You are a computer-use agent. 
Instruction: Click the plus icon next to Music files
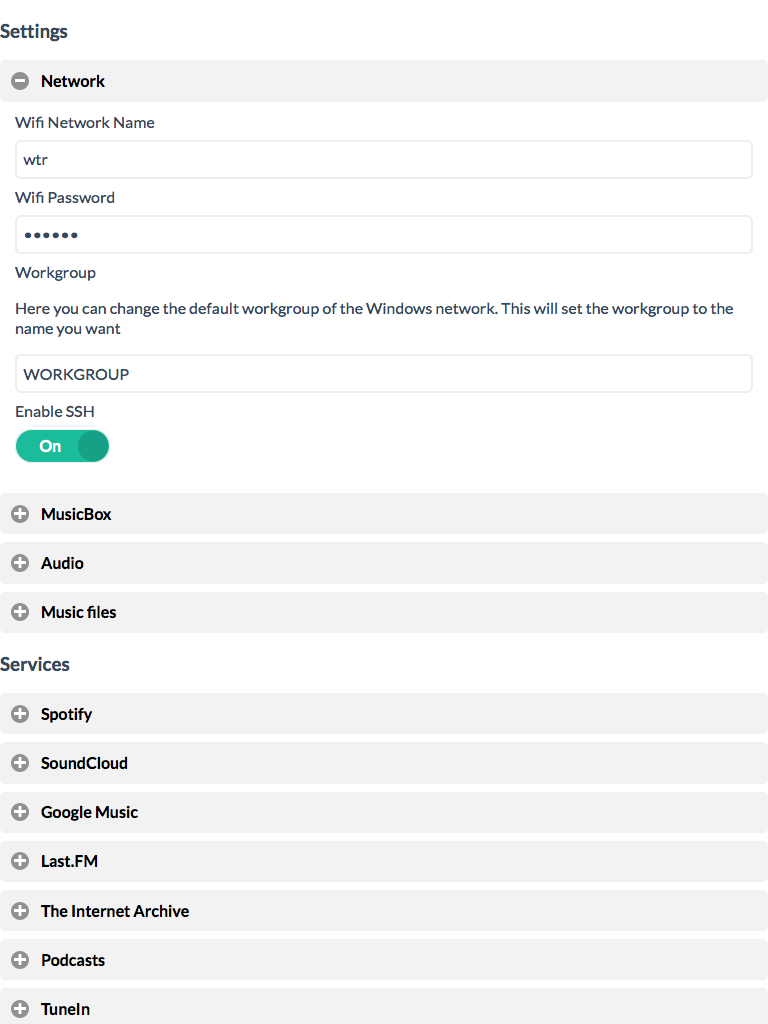pos(20,612)
